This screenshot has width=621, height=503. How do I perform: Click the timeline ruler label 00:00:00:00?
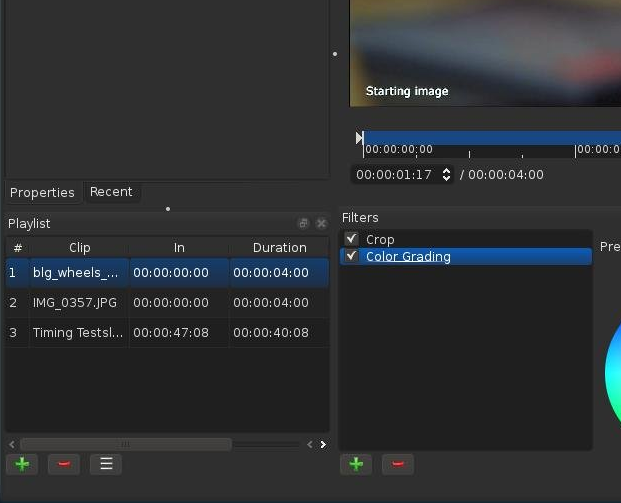399,149
